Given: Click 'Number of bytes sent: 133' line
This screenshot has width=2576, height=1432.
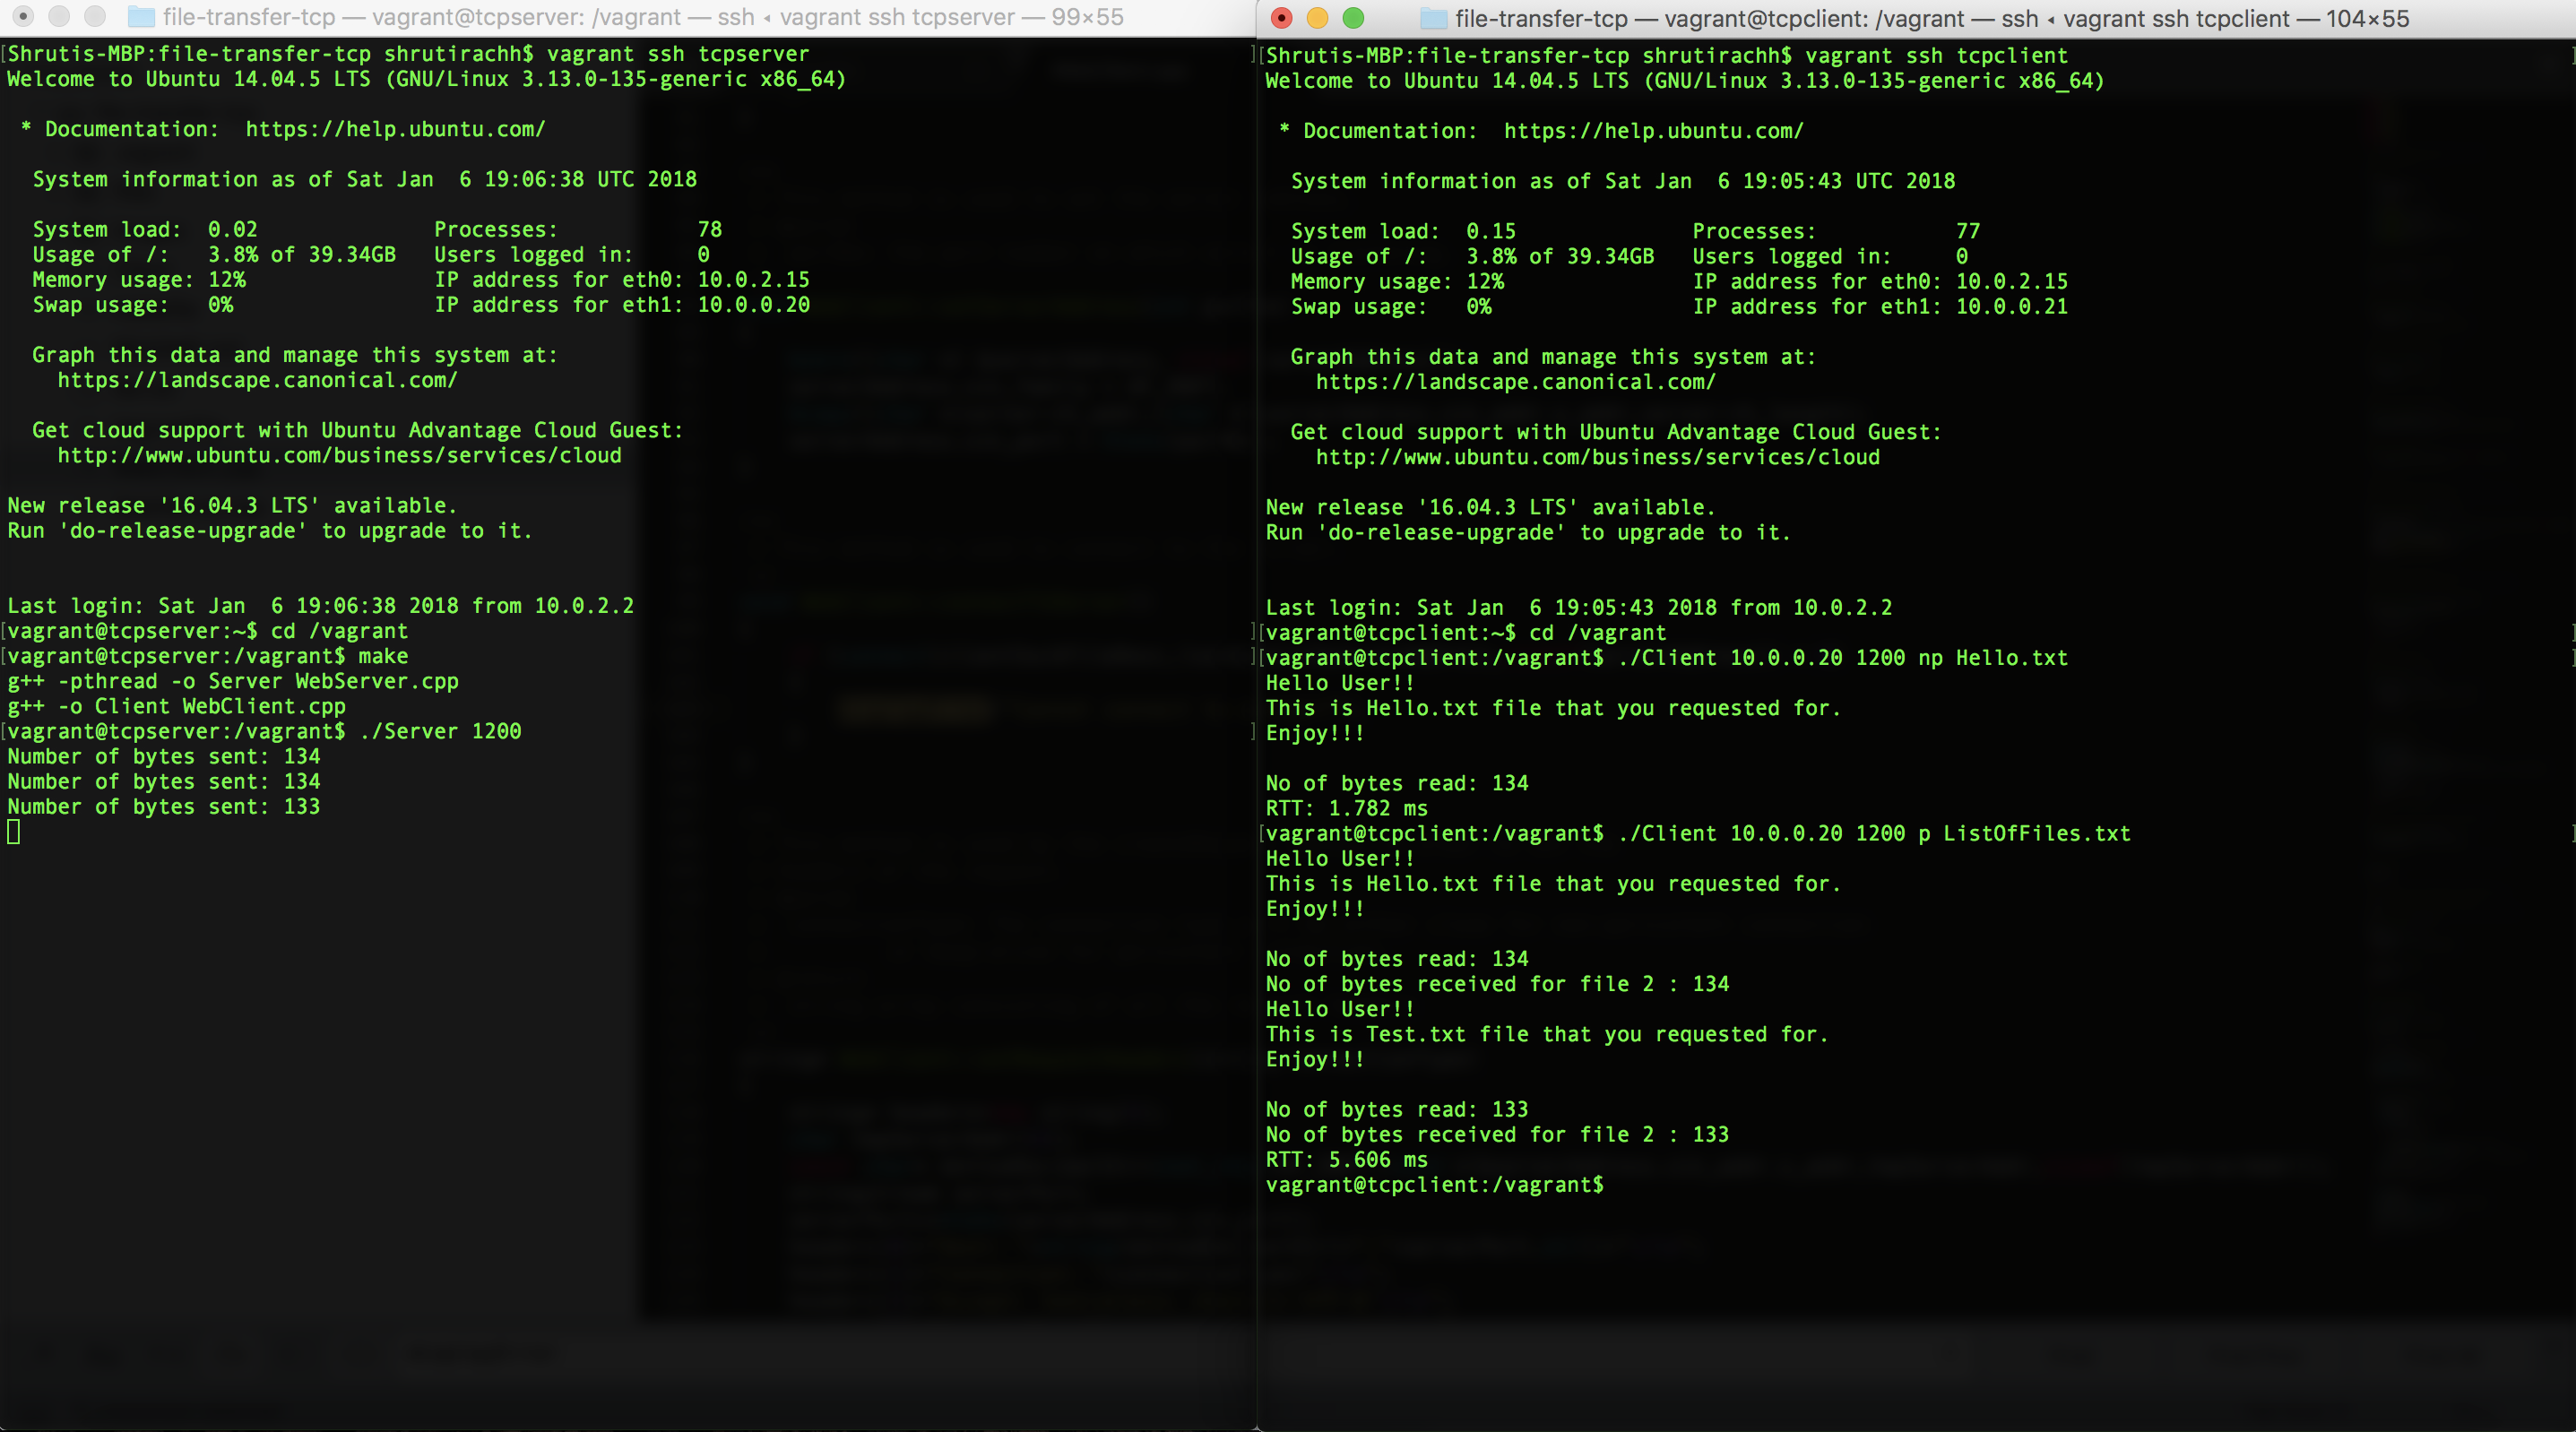Looking at the screenshot, I should 164,806.
